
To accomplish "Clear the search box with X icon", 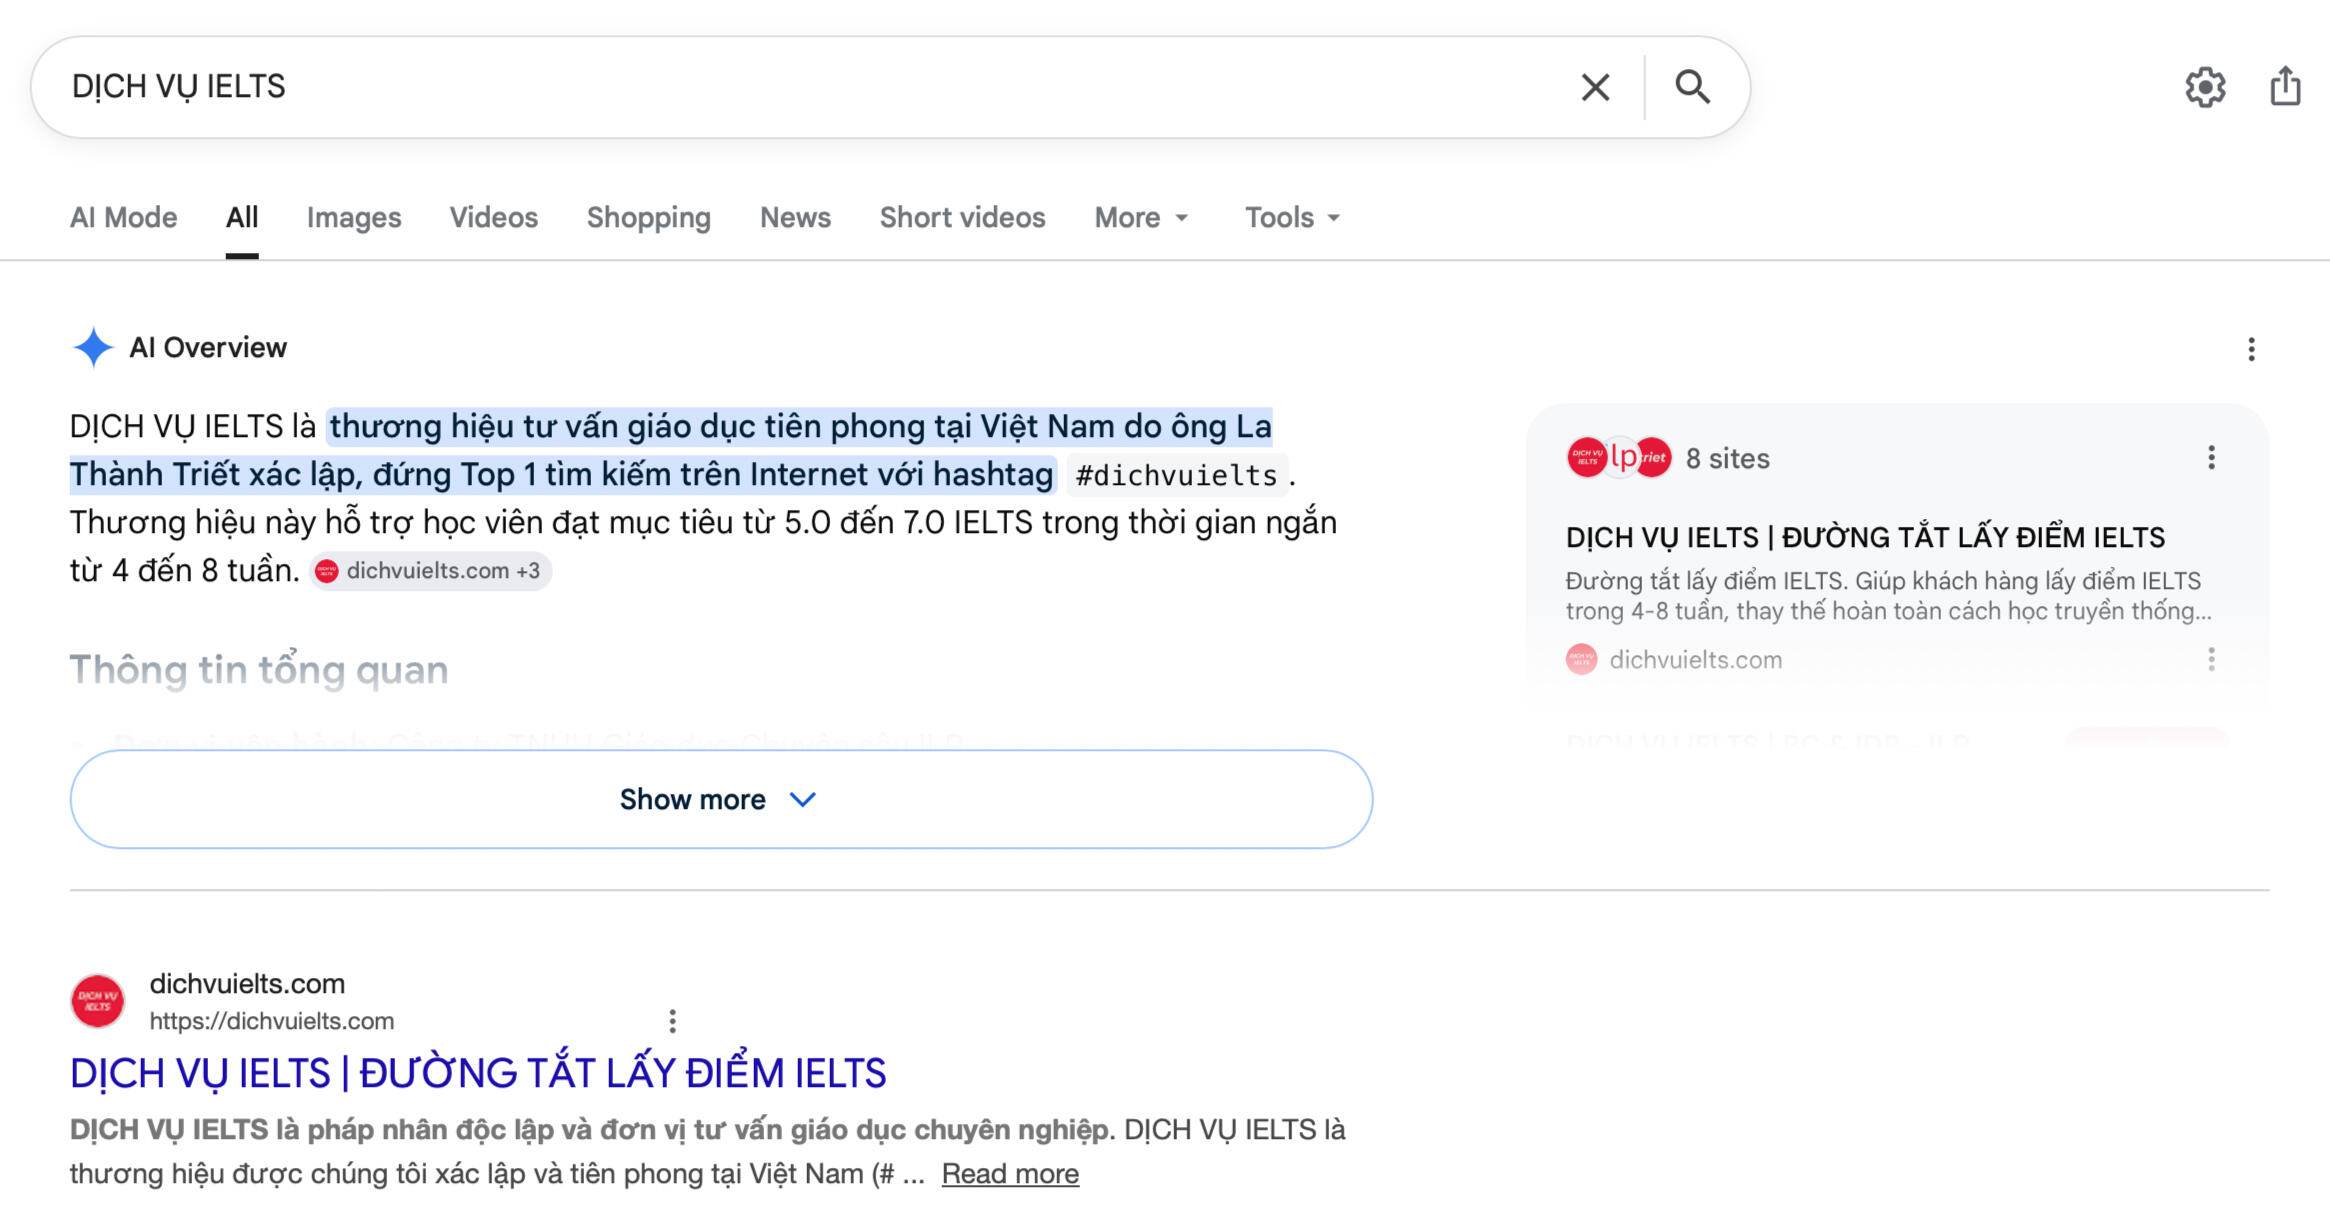I will pyautogui.click(x=1595, y=87).
